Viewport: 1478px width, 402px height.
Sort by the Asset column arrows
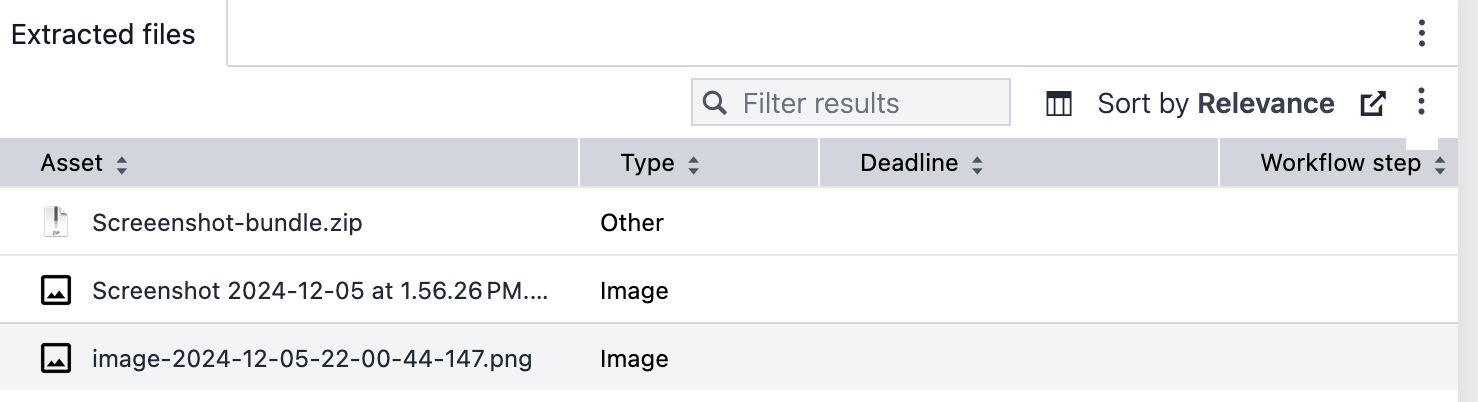(122, 165)
